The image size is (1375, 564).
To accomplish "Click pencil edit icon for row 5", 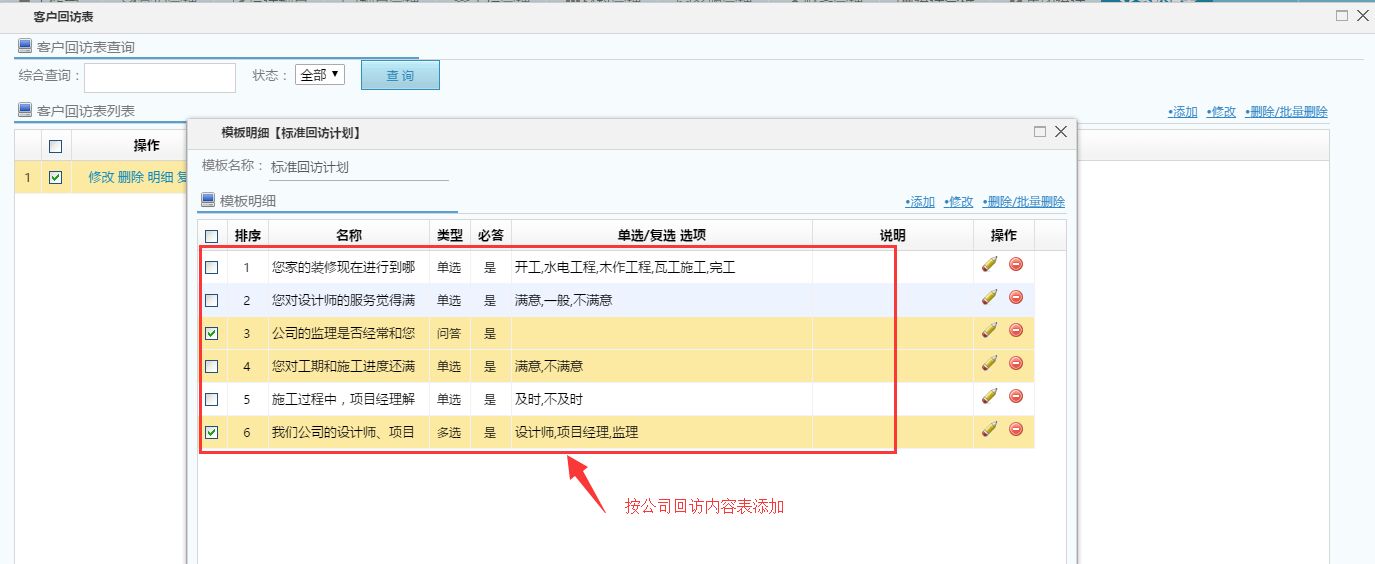I will click(990, 397).
